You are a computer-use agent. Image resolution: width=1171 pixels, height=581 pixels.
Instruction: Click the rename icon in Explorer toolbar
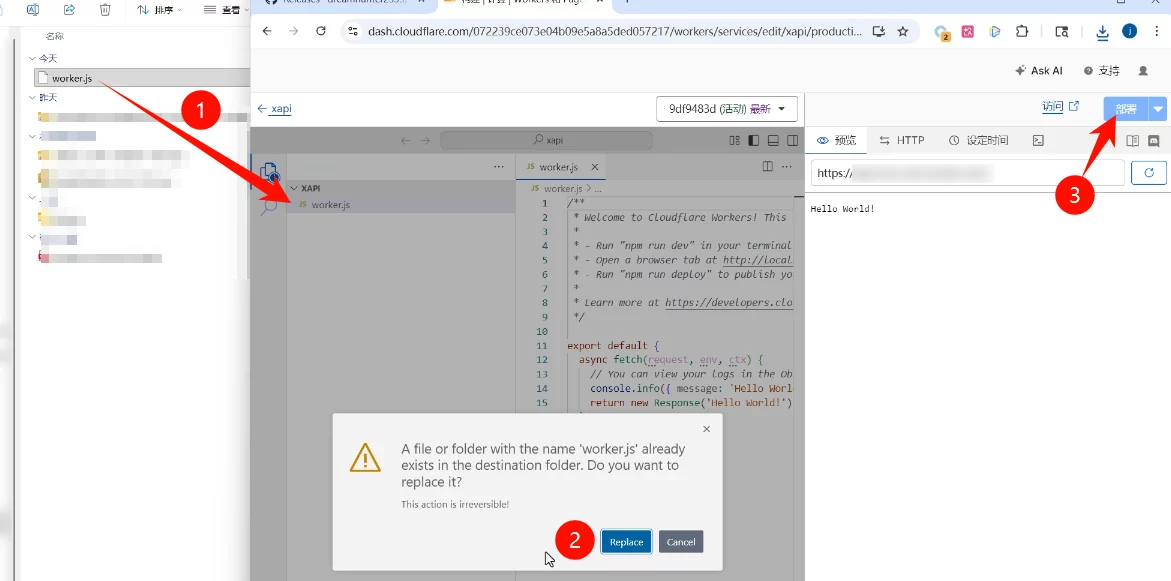point(33,10)
